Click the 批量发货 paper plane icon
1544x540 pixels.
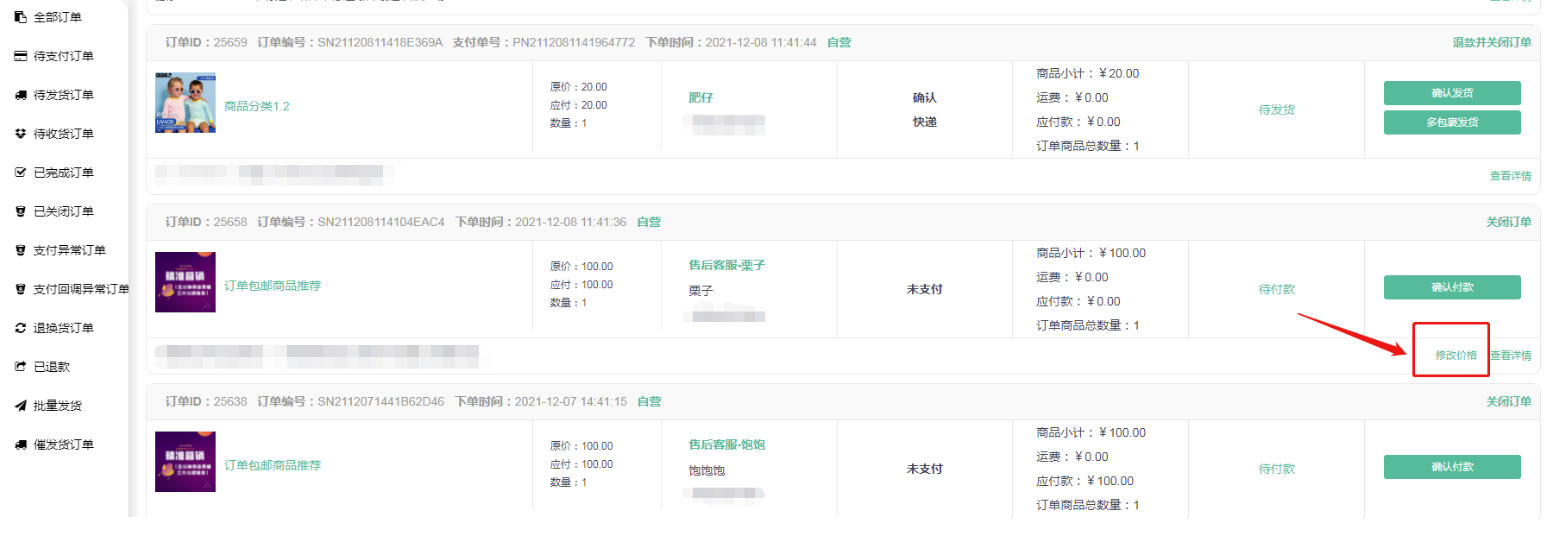coord(20,406)
